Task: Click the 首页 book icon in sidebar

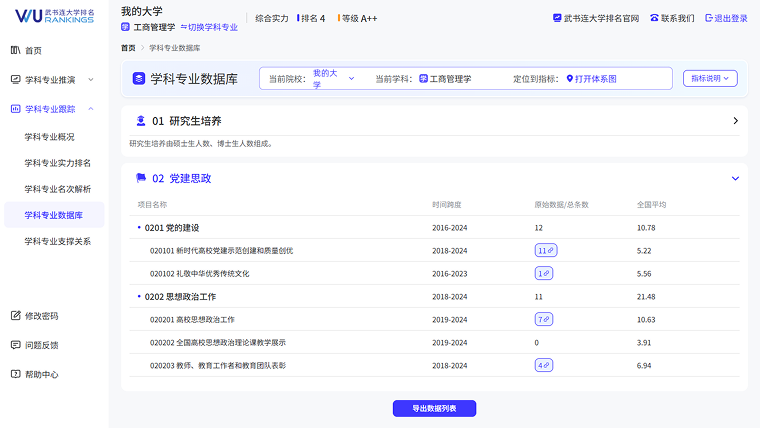Action: click(x=16, y=50)
